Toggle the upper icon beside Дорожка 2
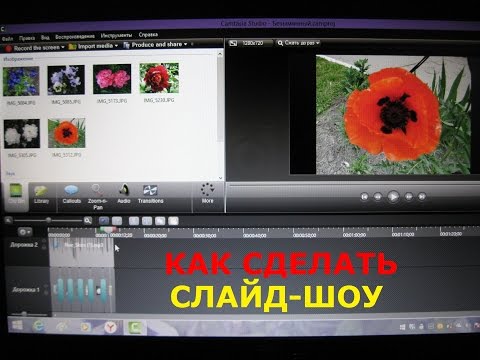Image resolution: width=480 pixels, height=360 pixels. point(44,241)
